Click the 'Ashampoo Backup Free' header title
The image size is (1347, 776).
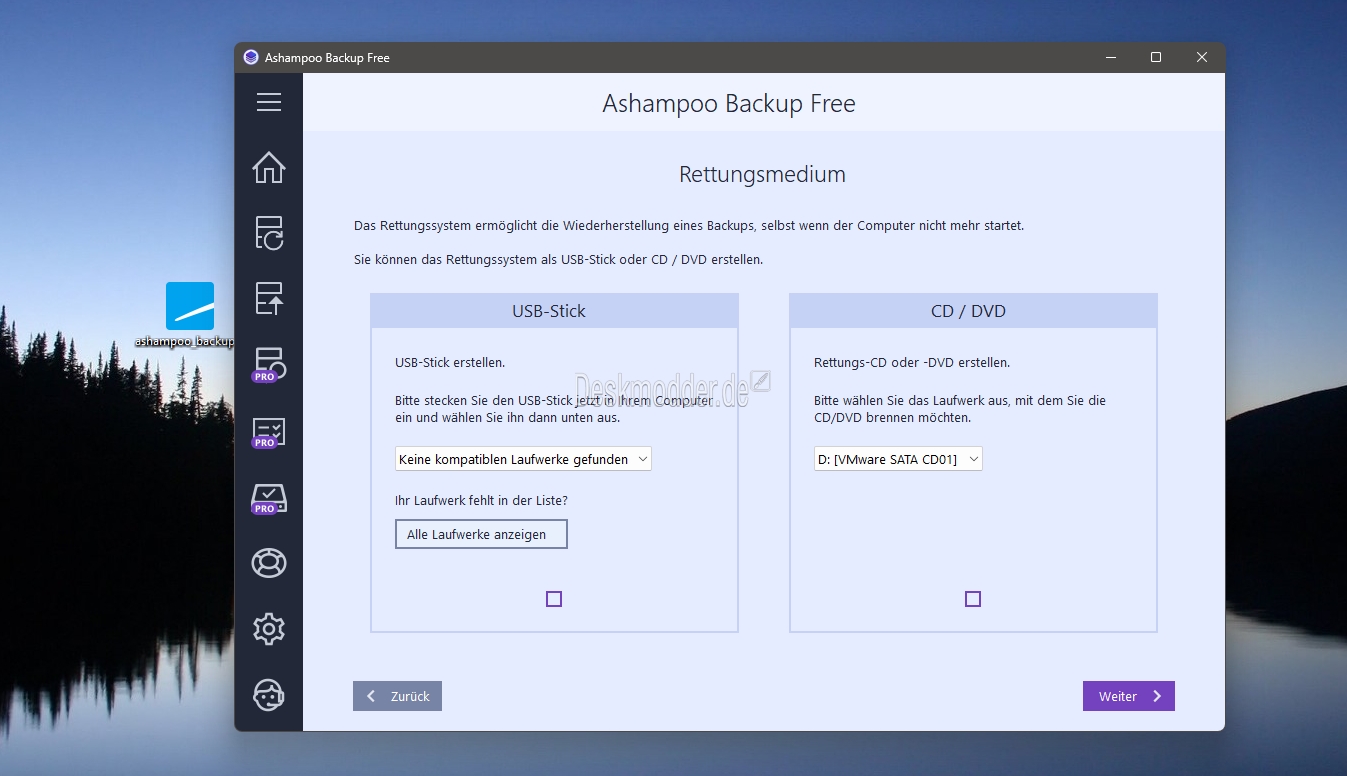[x=729, y=103]
